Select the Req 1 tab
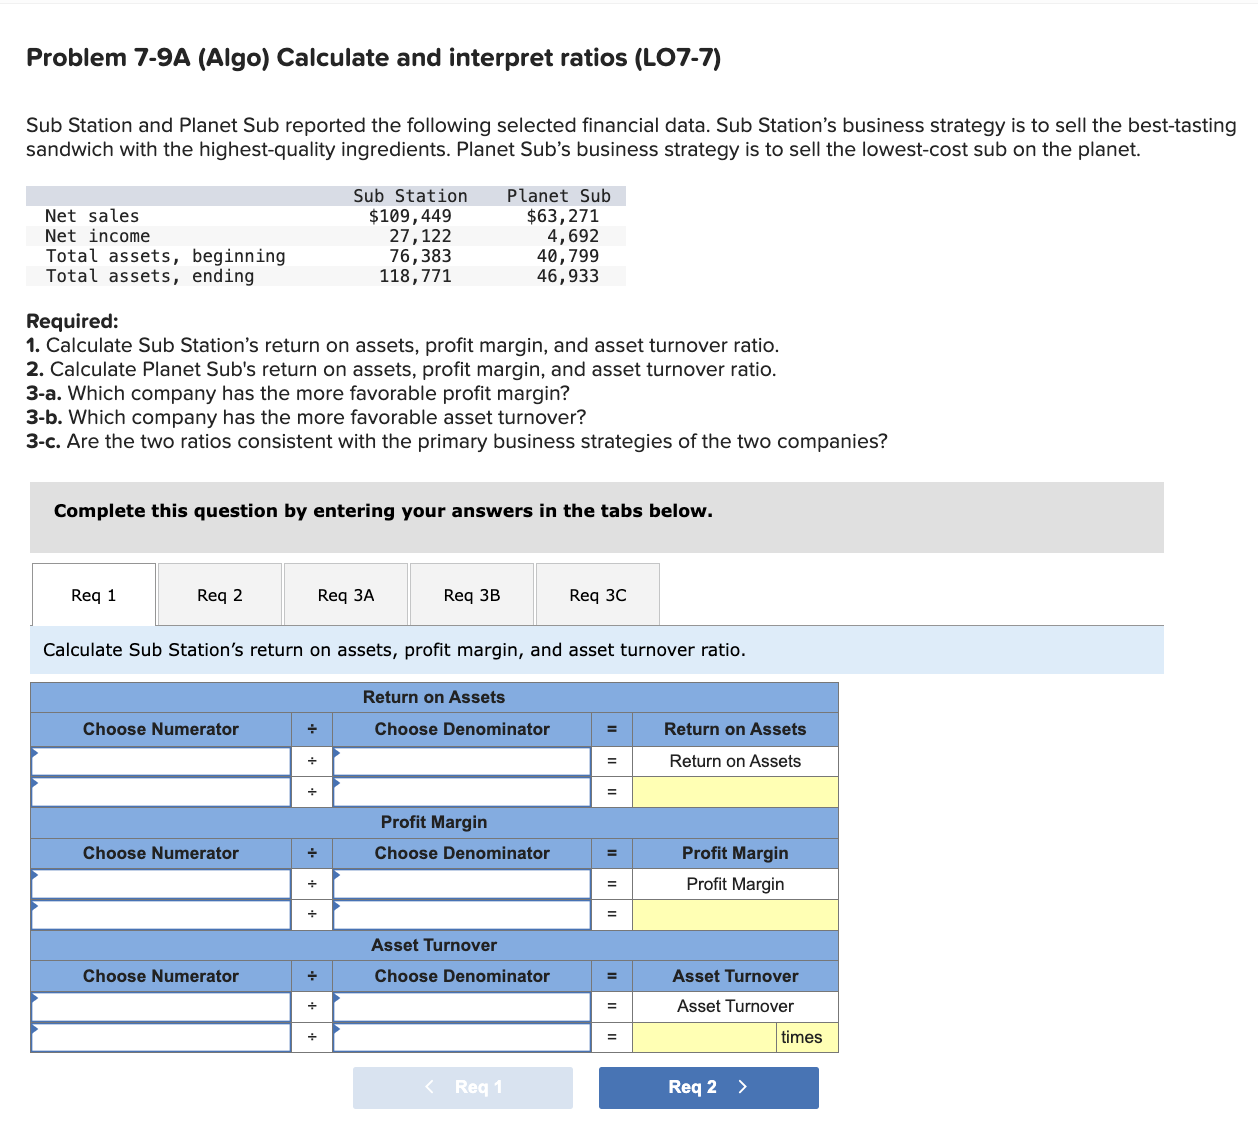 click(x=93, y=594)
